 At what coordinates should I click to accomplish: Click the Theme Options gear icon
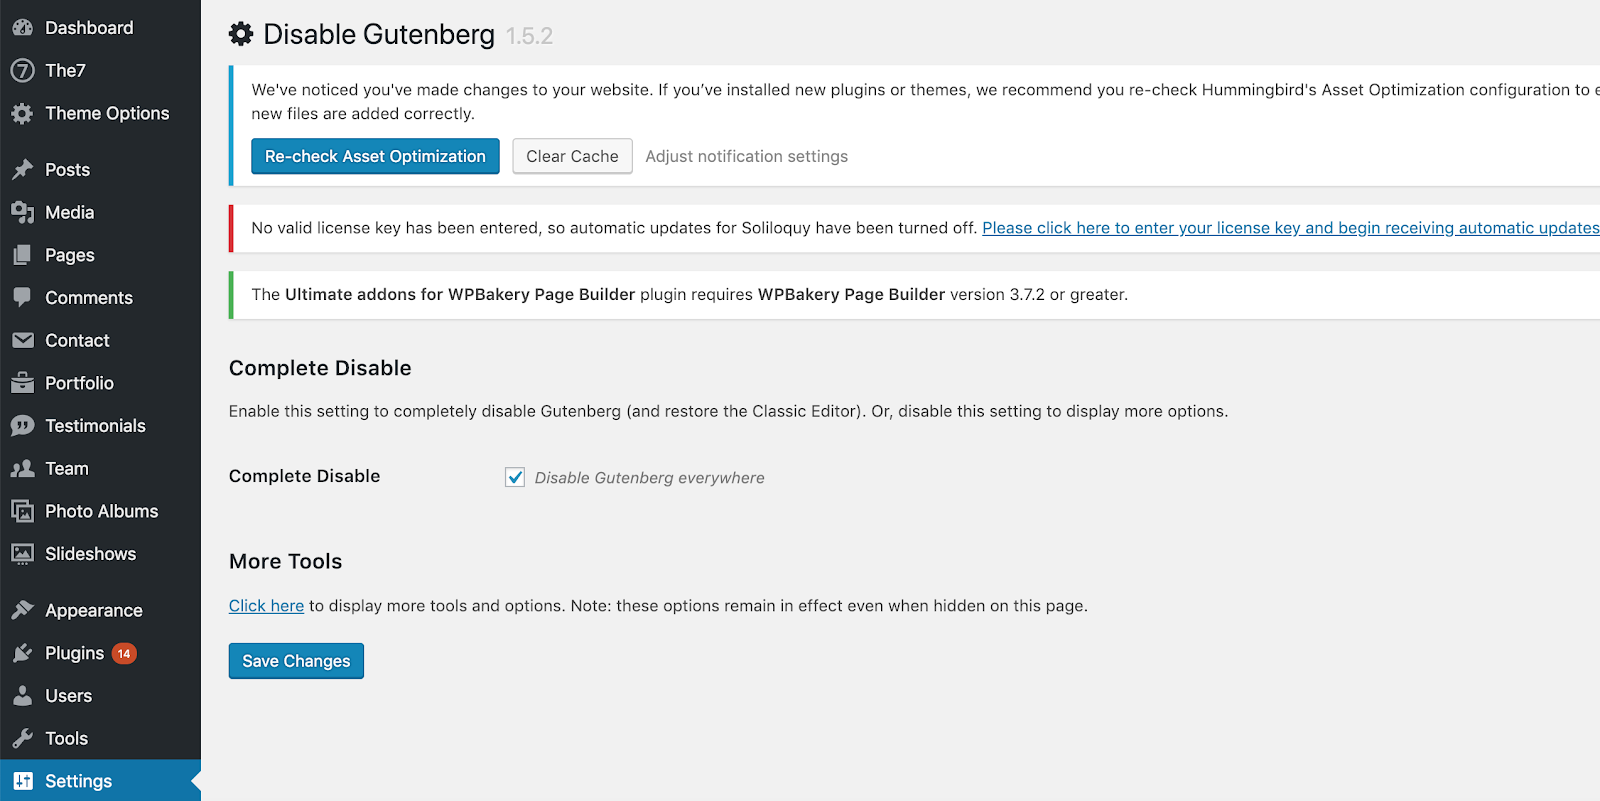click(x=22, y=114)
